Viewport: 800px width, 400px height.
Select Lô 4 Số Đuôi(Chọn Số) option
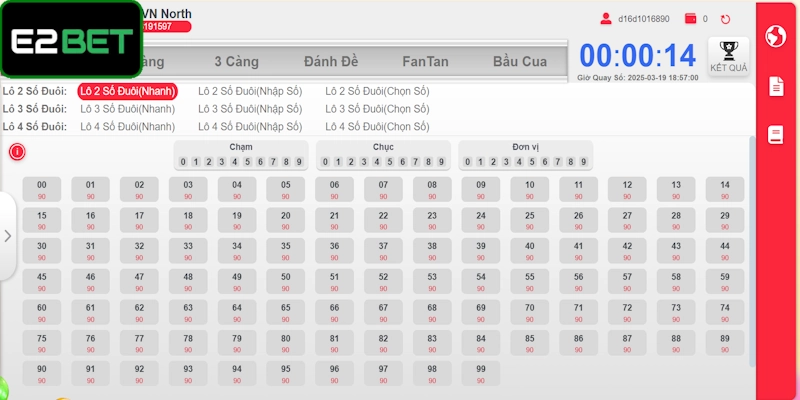(x=378, y=127)
